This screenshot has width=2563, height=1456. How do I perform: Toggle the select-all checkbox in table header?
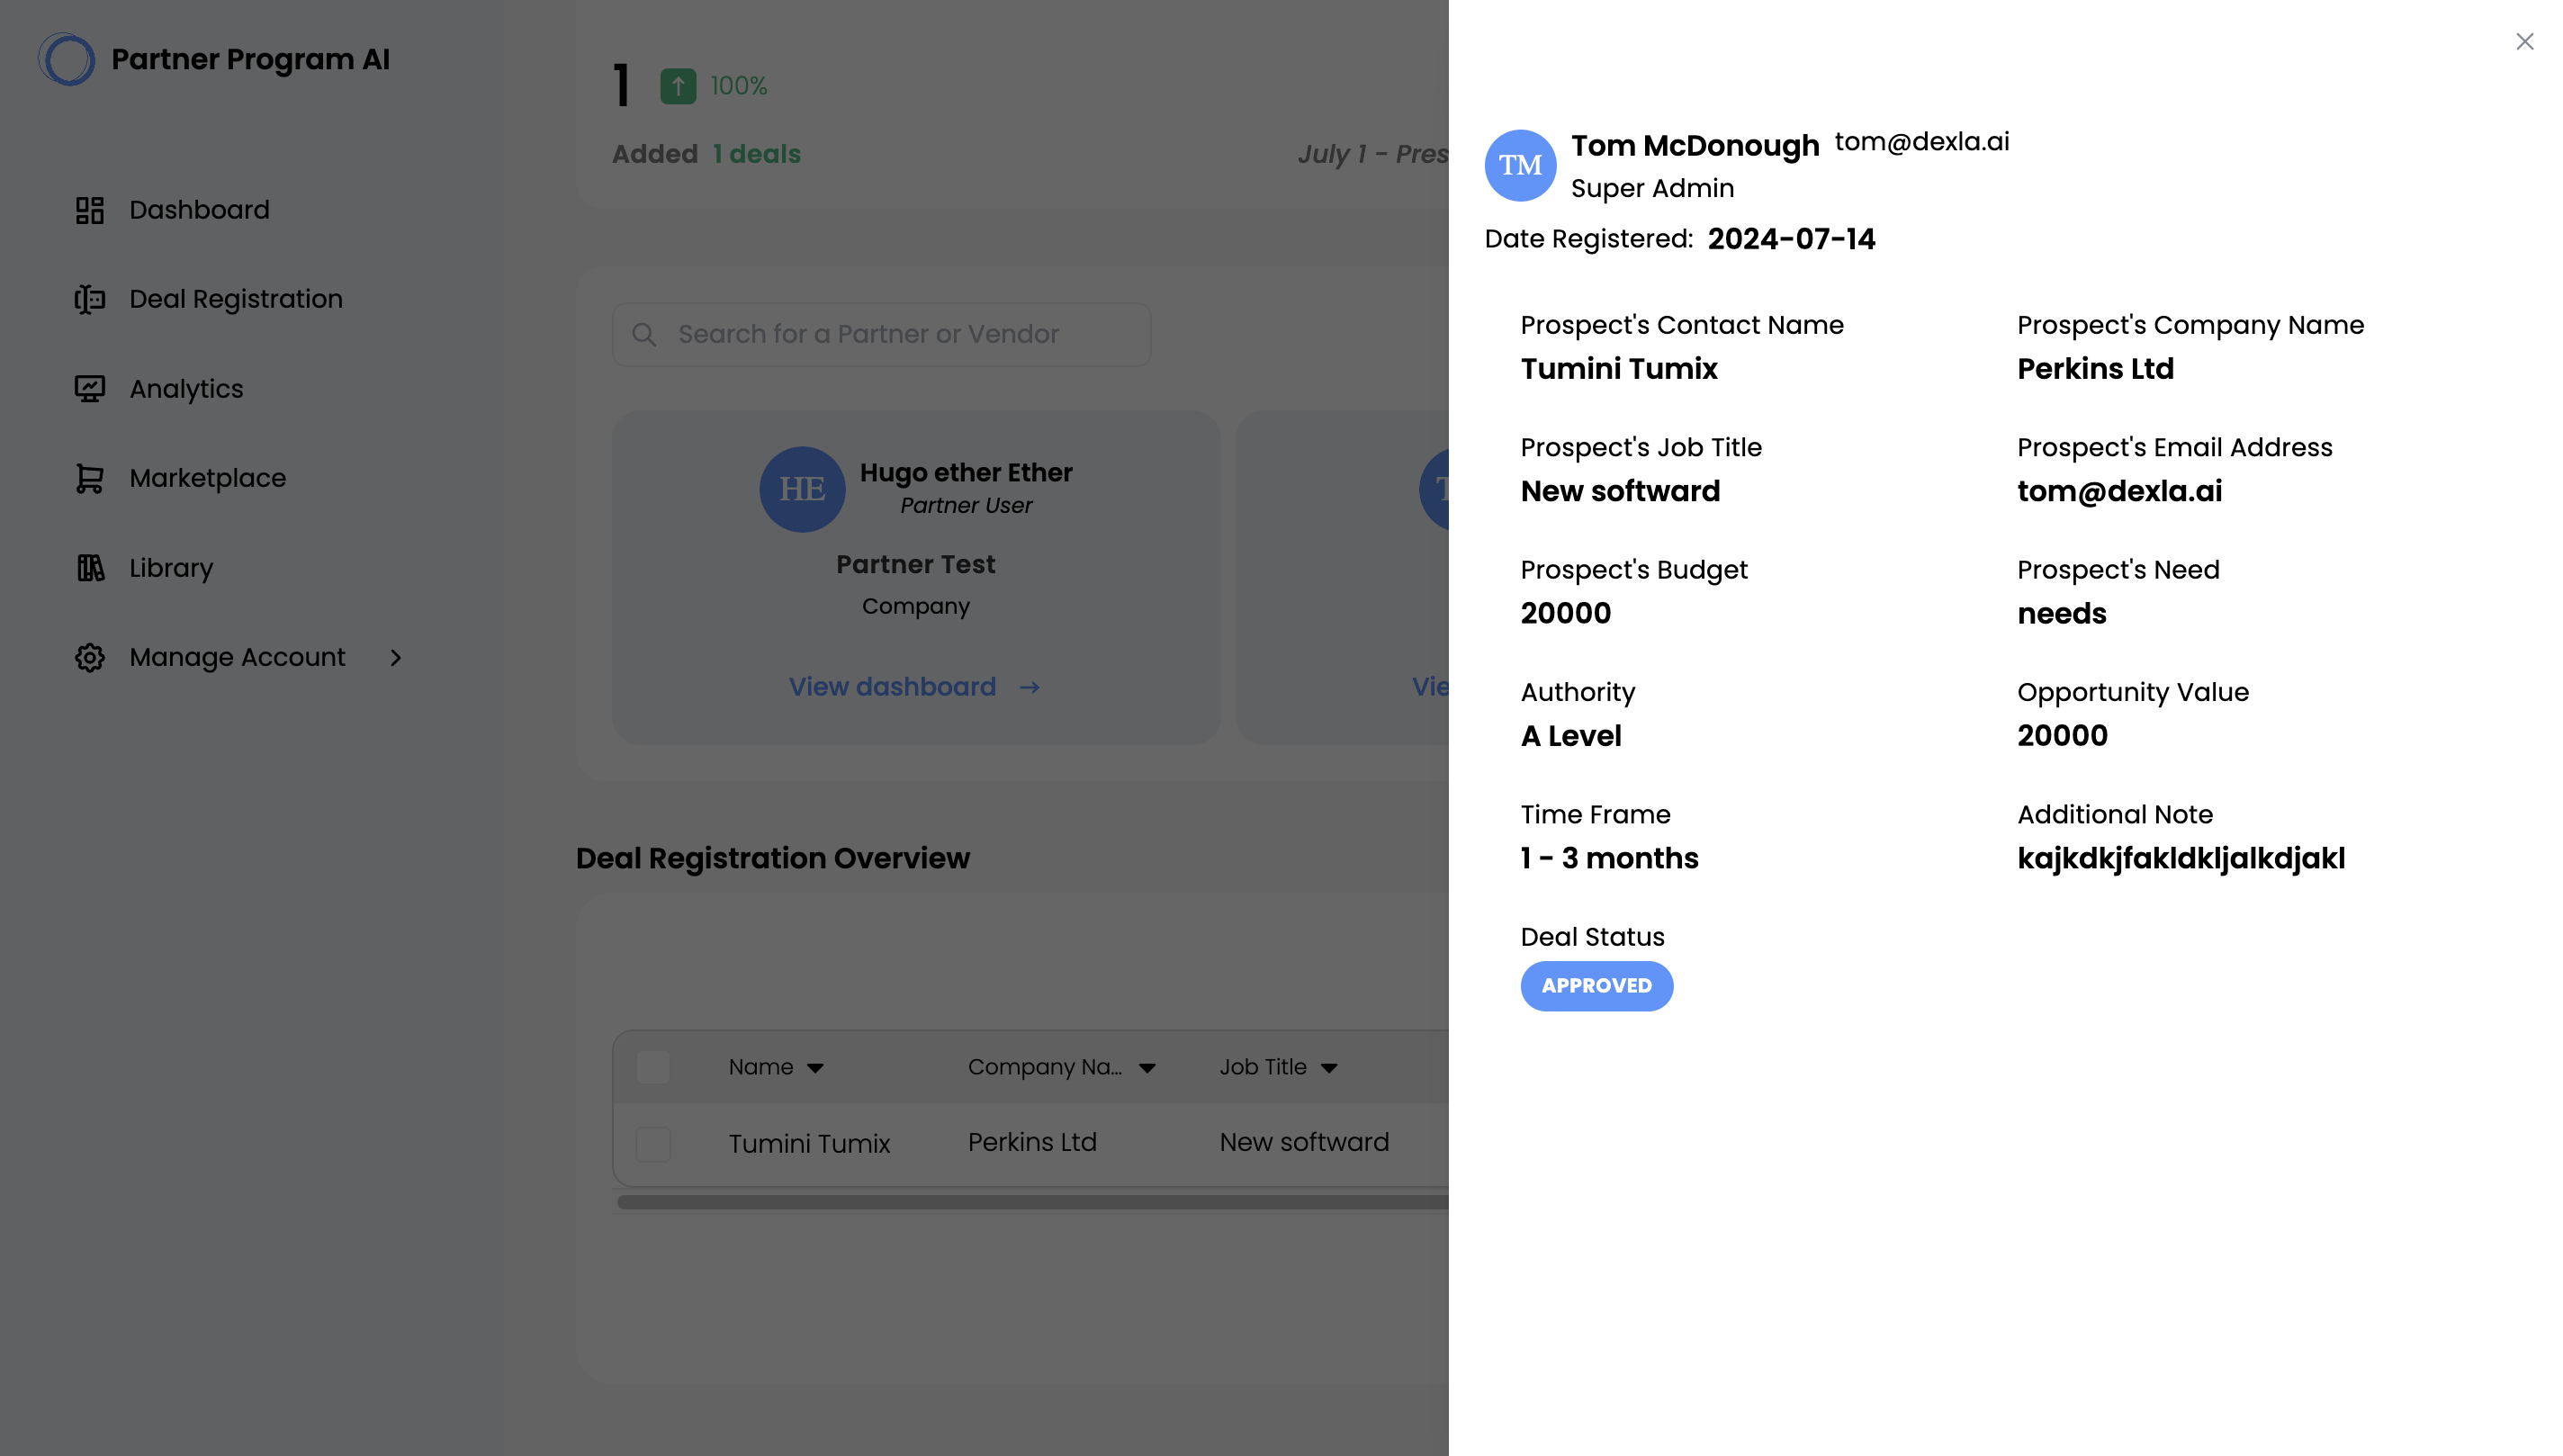[x=652, y=1067]
